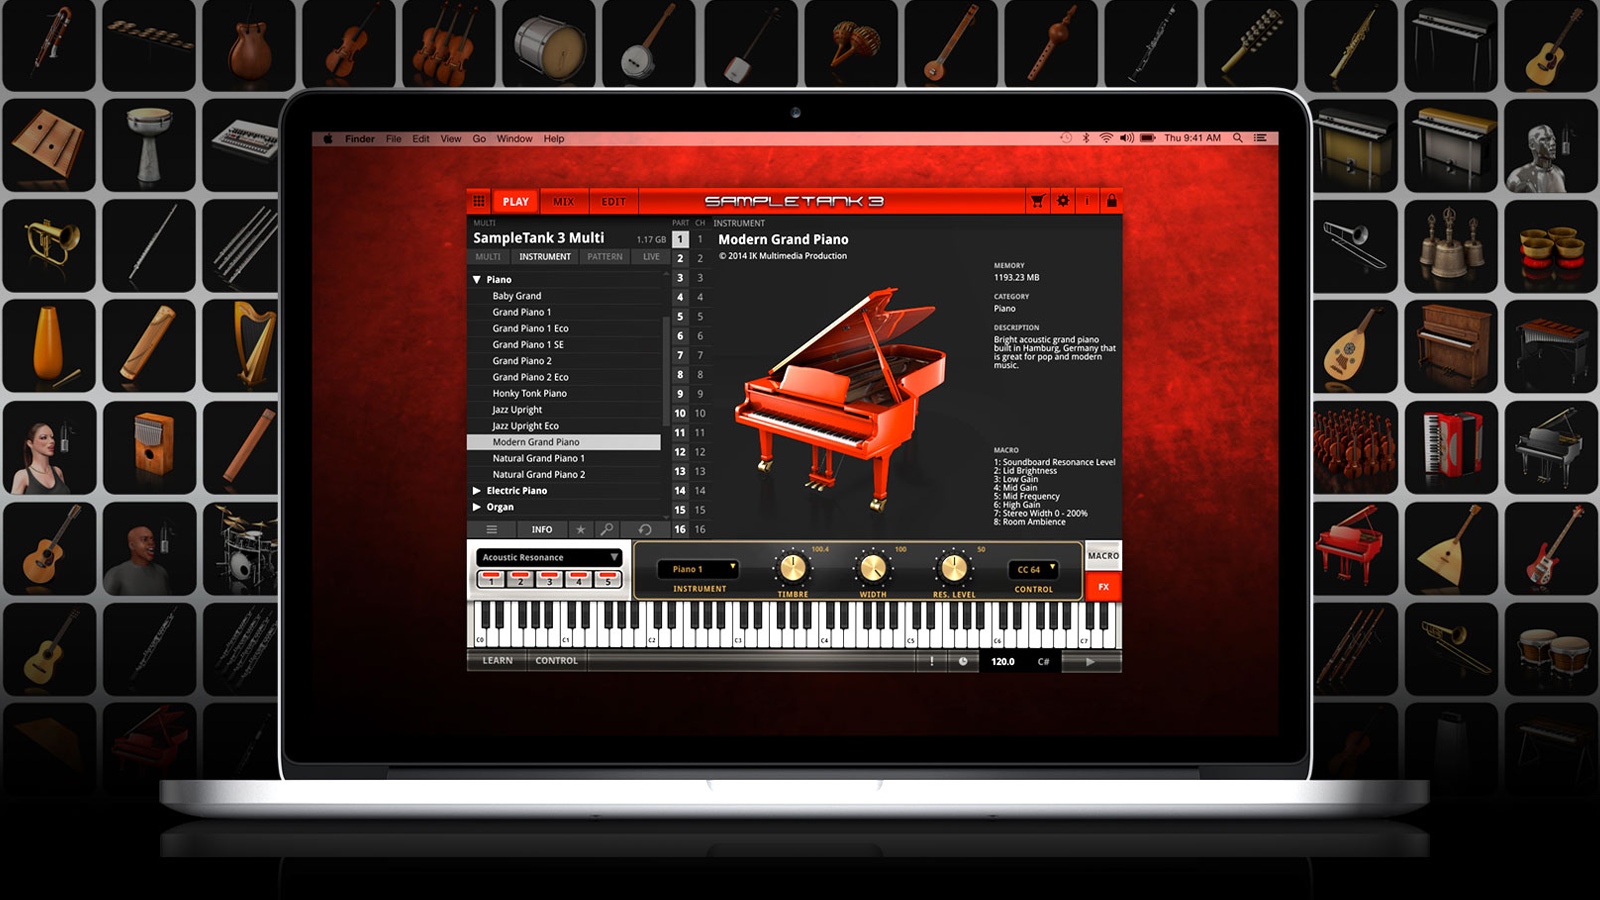Image resolution: width=1600 pixels, height=900 pixels.
Task: Click the WIDTH knob
Action: 873,569
